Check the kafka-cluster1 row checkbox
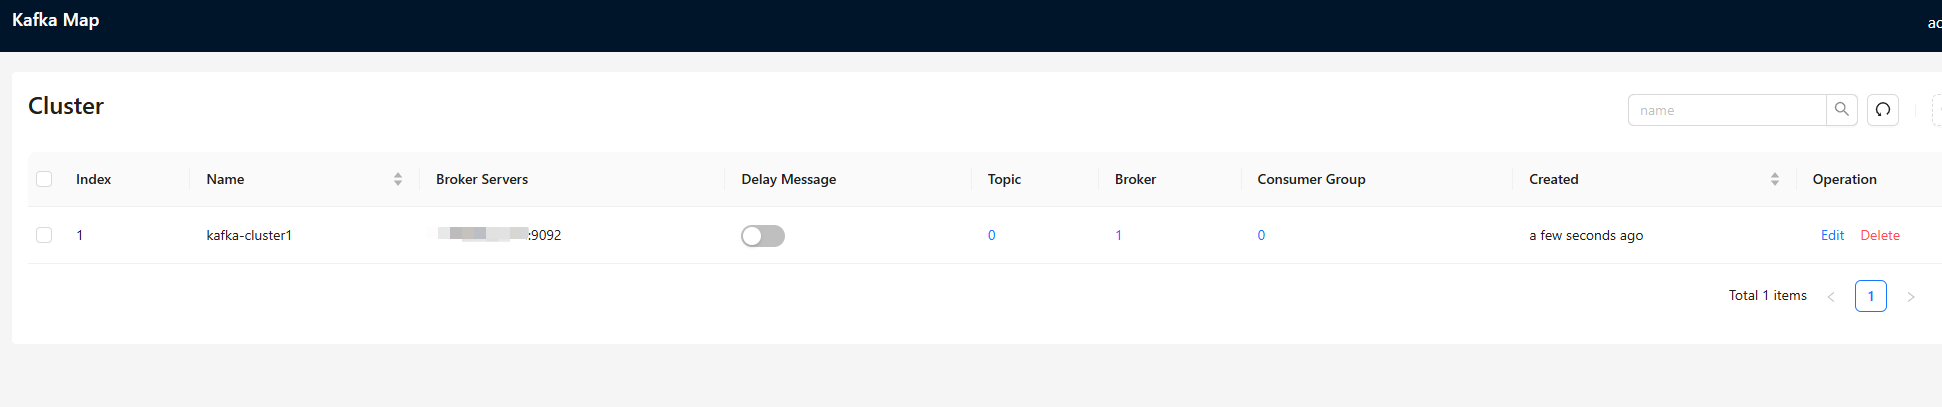 [x=44, y=235]
